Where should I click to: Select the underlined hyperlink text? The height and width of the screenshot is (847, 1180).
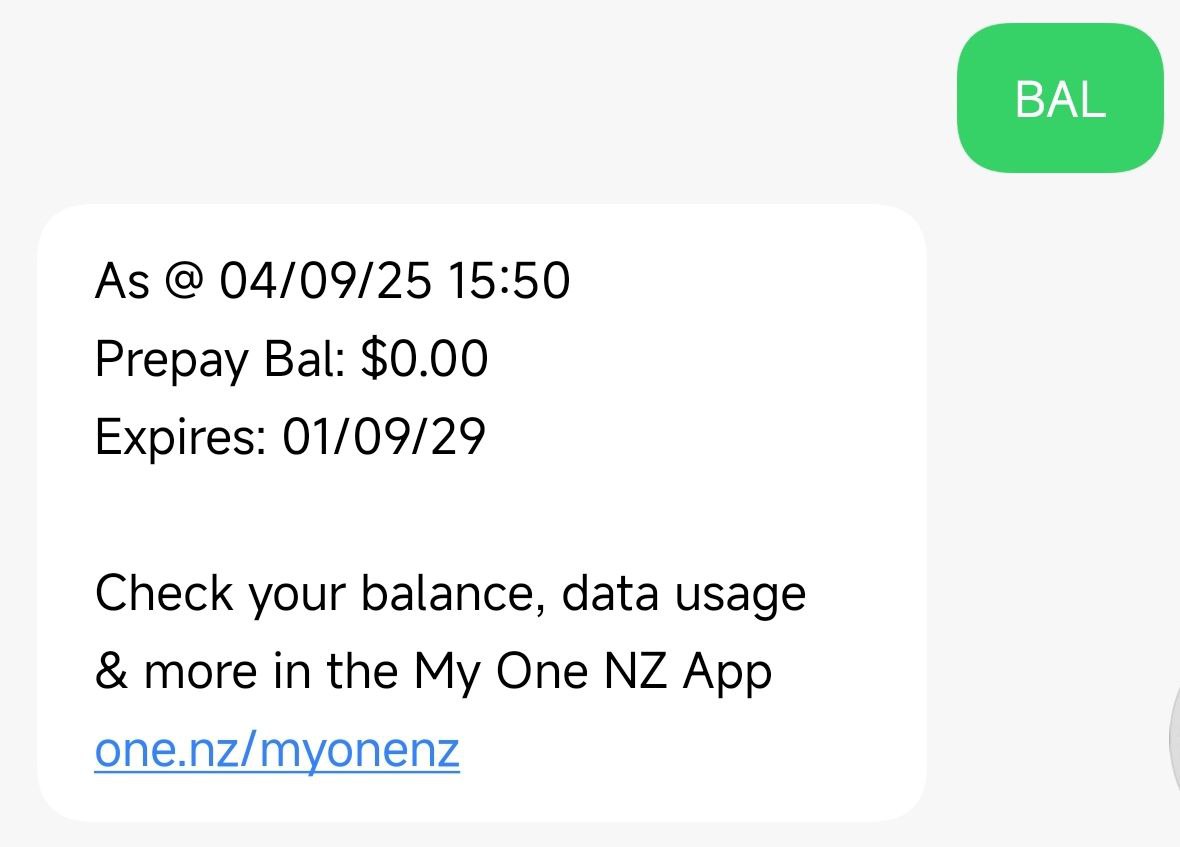click(276, 748)
